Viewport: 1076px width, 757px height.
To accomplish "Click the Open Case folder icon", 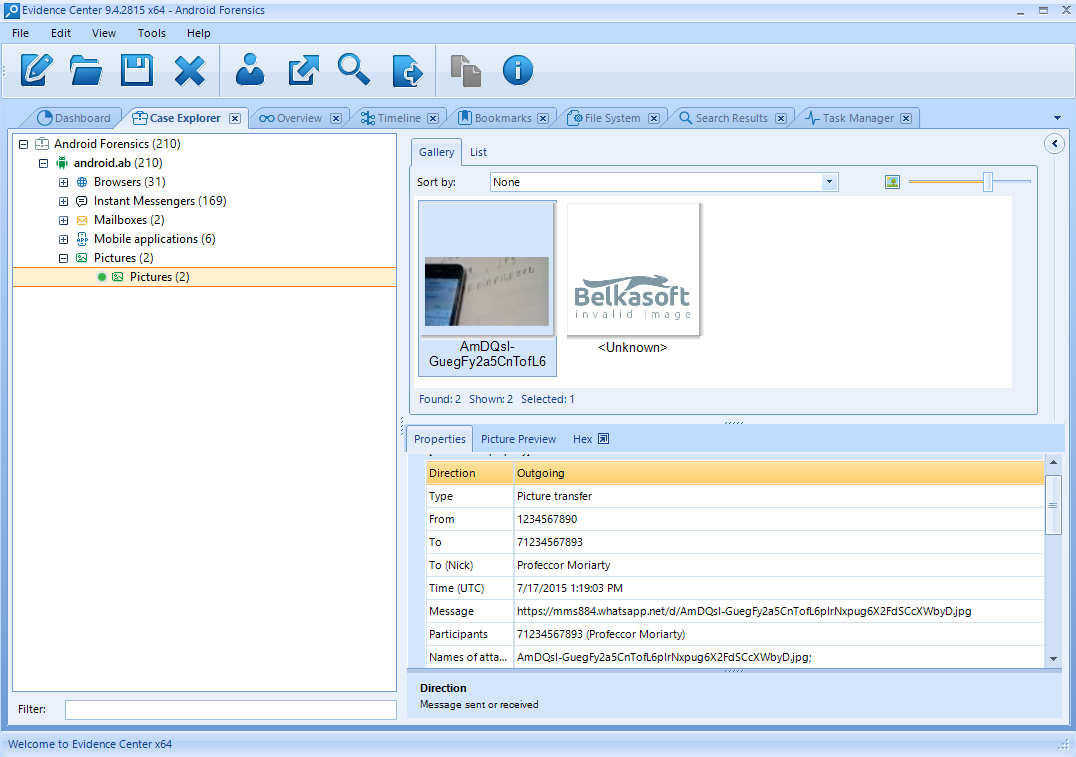I will point(86,70).
